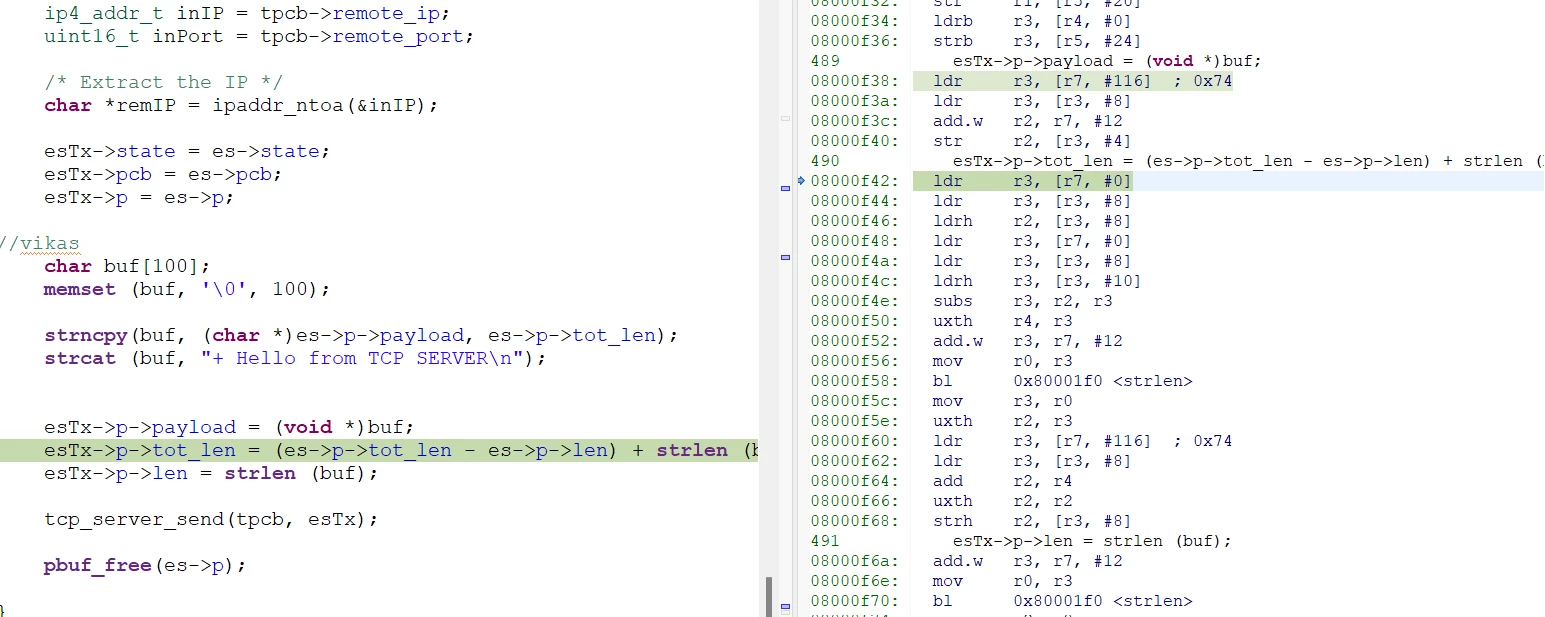The width and height of the screenshot is (1545, 617).
Task: Click disassembly source line 491
Action: tap(1021, 541)
